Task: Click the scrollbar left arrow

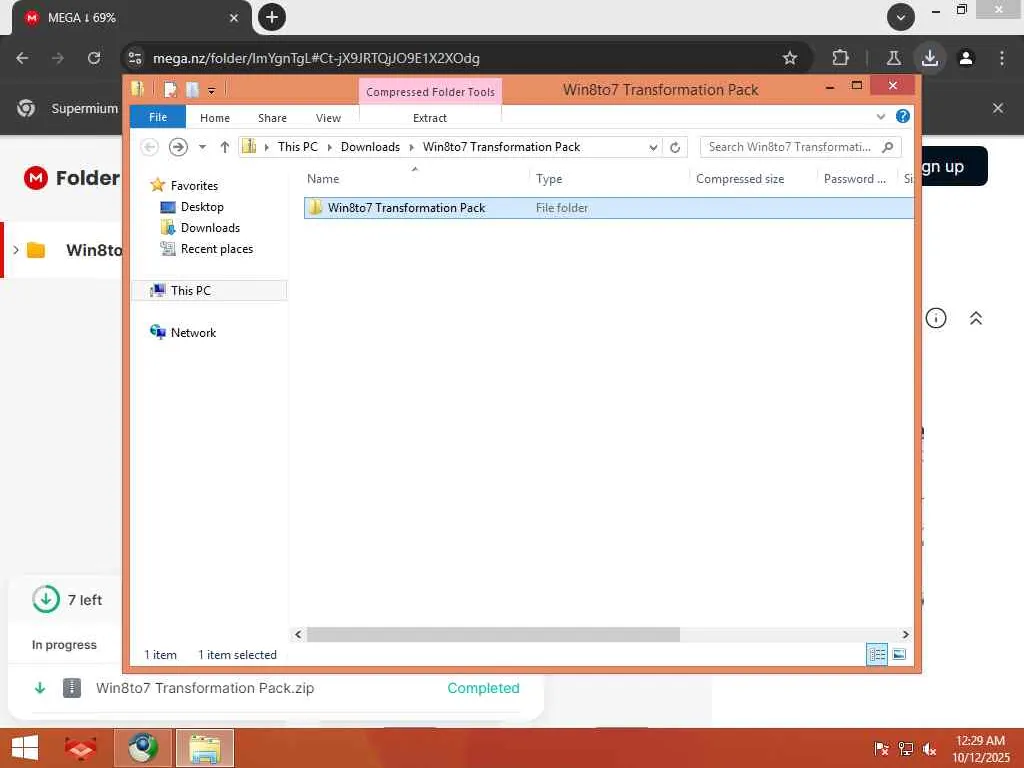Action: pos(298,634)
